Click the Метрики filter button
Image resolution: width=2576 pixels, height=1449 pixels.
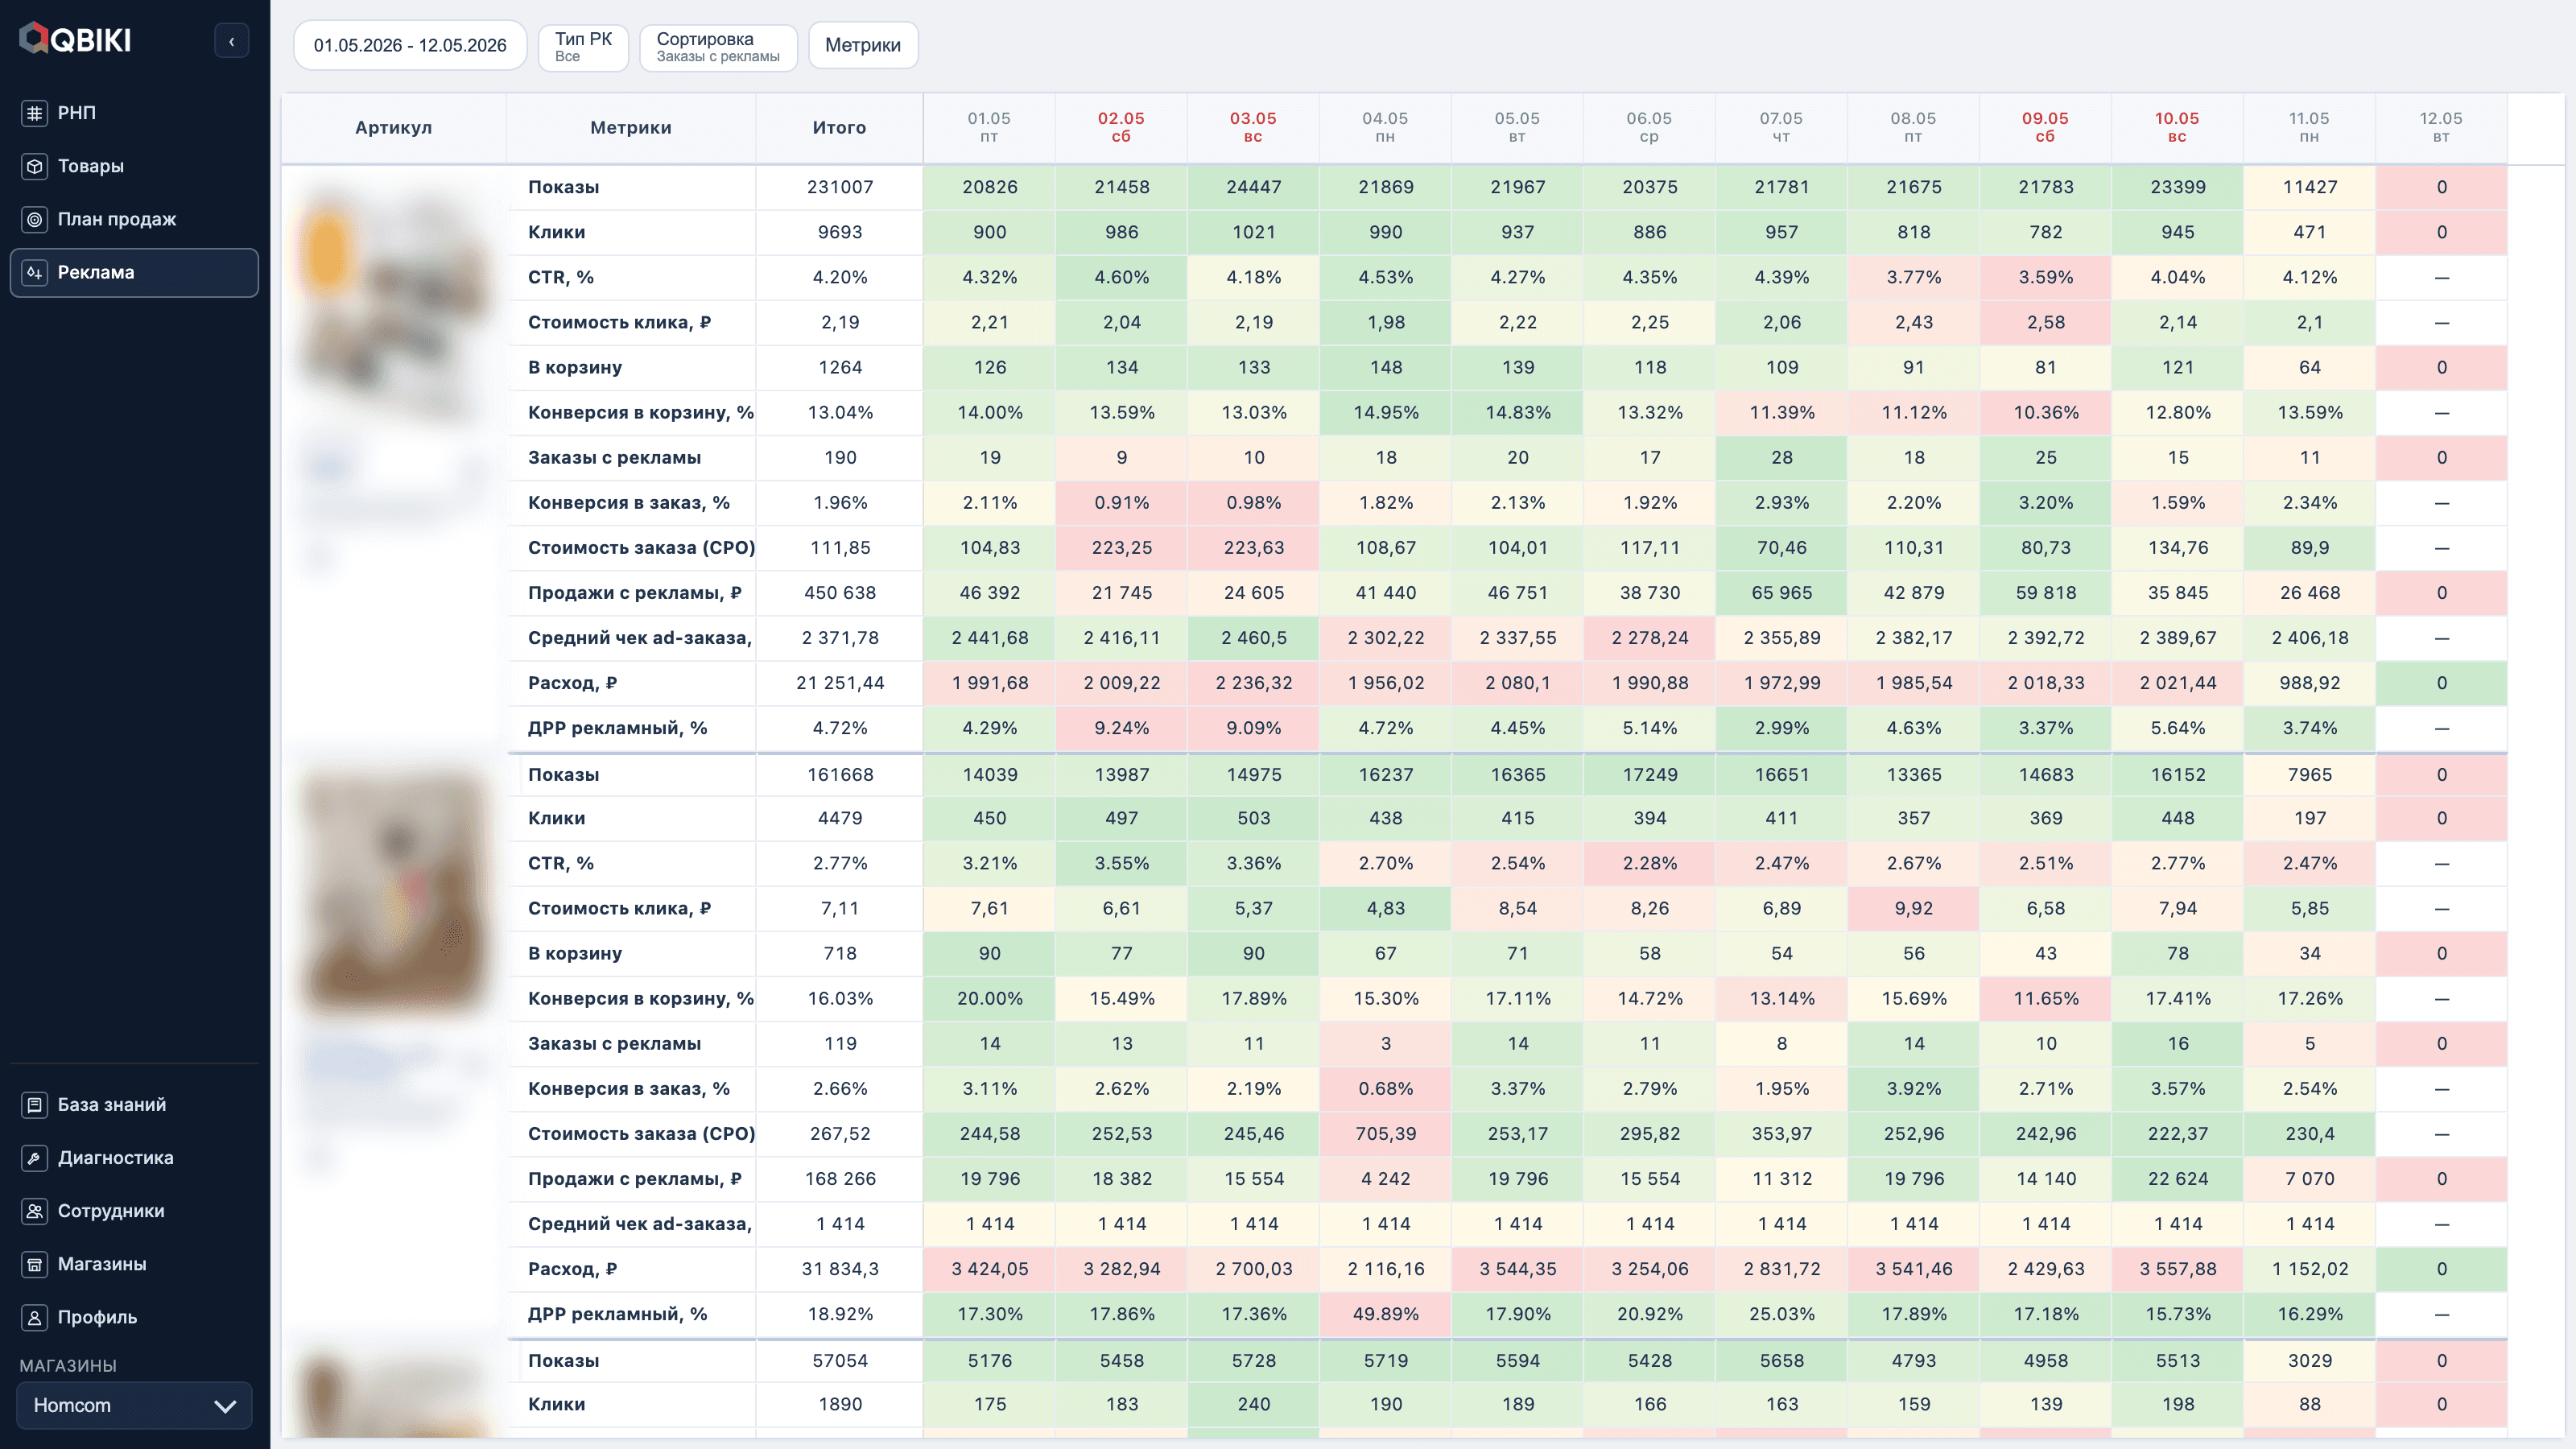(863, 45)
